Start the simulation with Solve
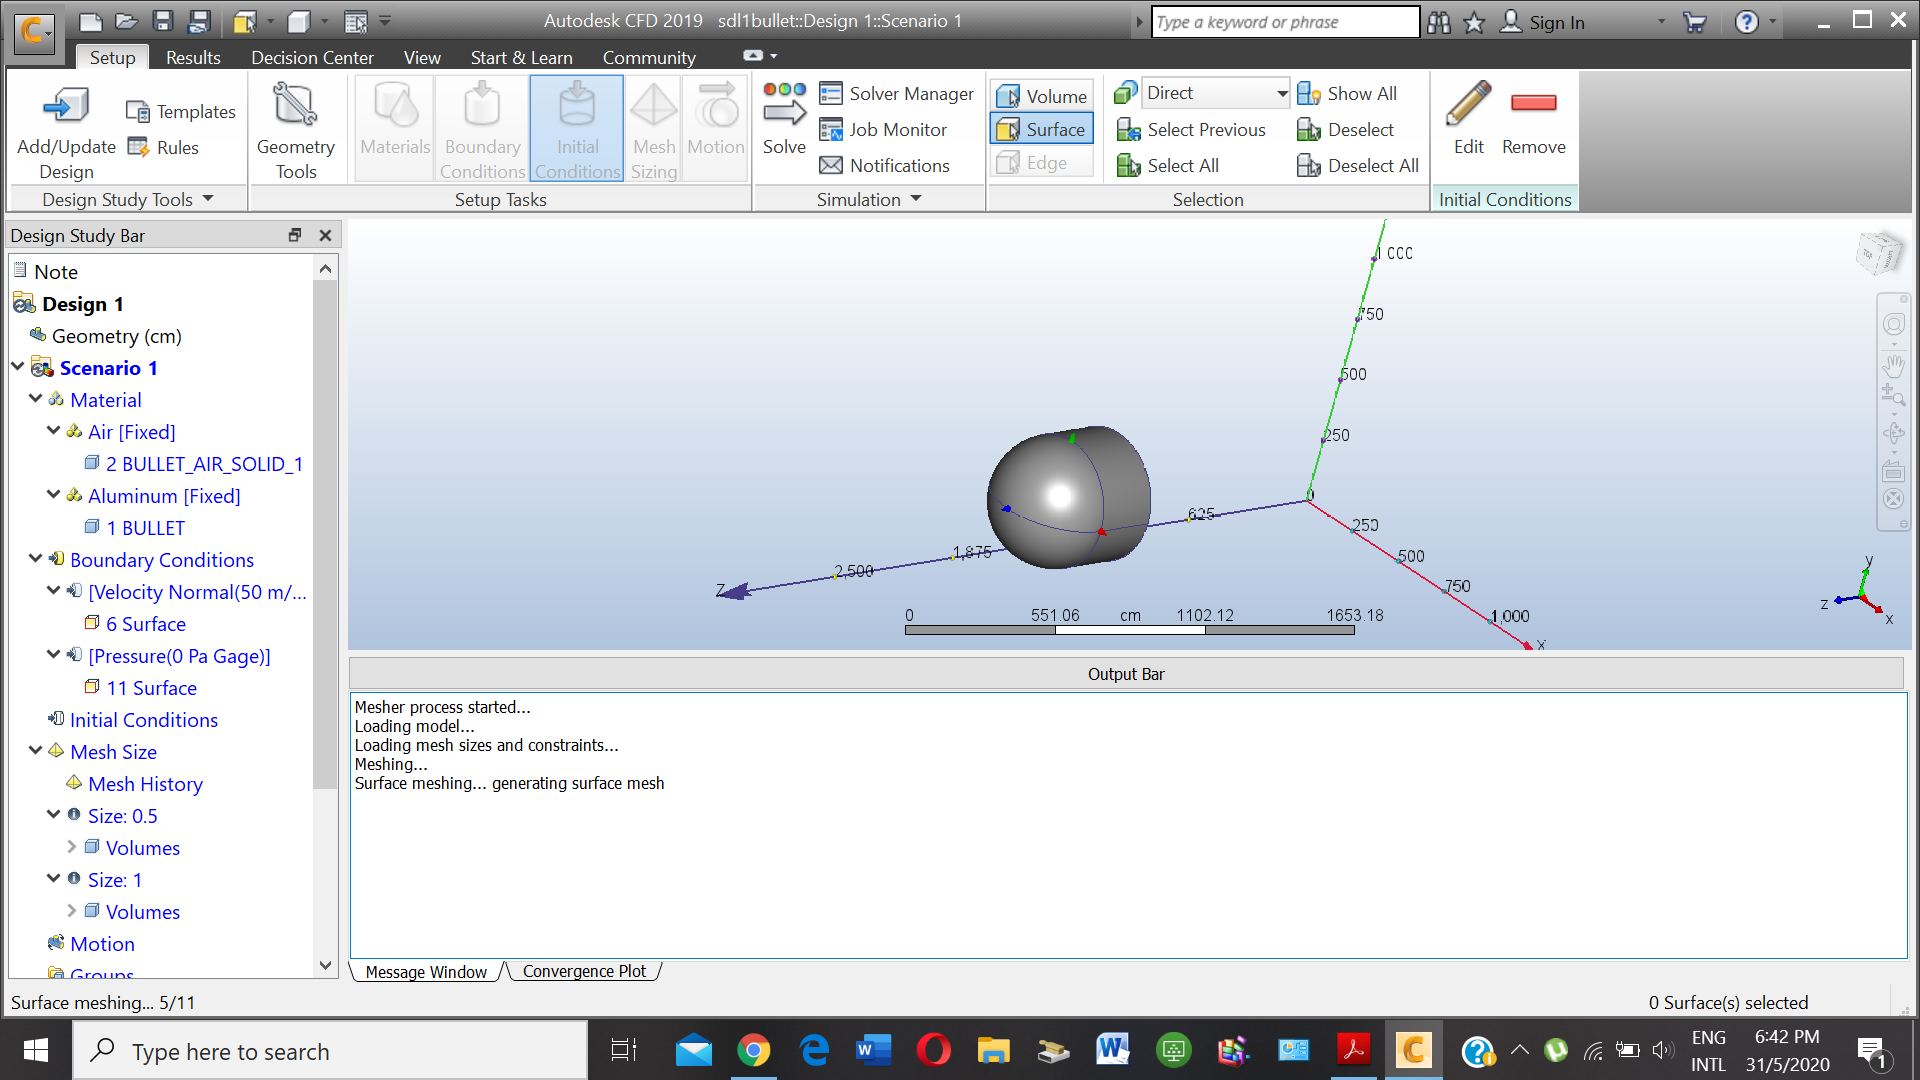Screen dimensions: 1920x1080 tap(783, 120)
